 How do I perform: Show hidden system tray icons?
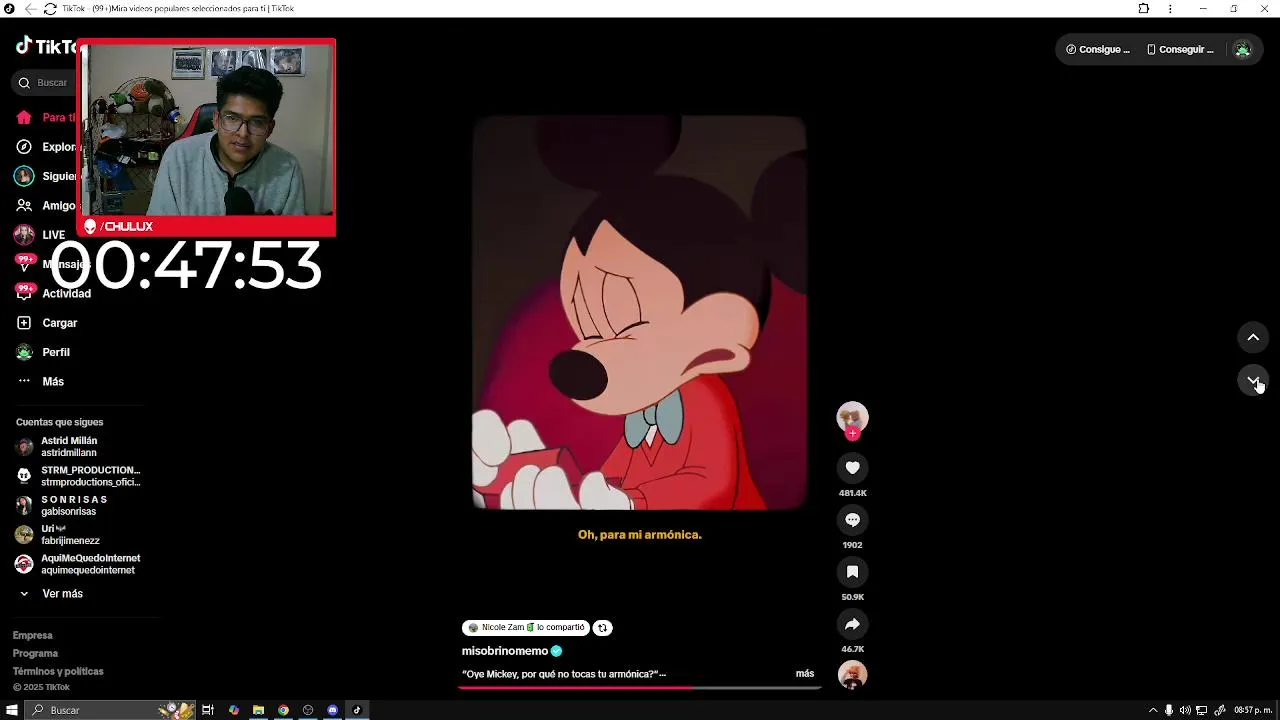tap(1153, 710)
